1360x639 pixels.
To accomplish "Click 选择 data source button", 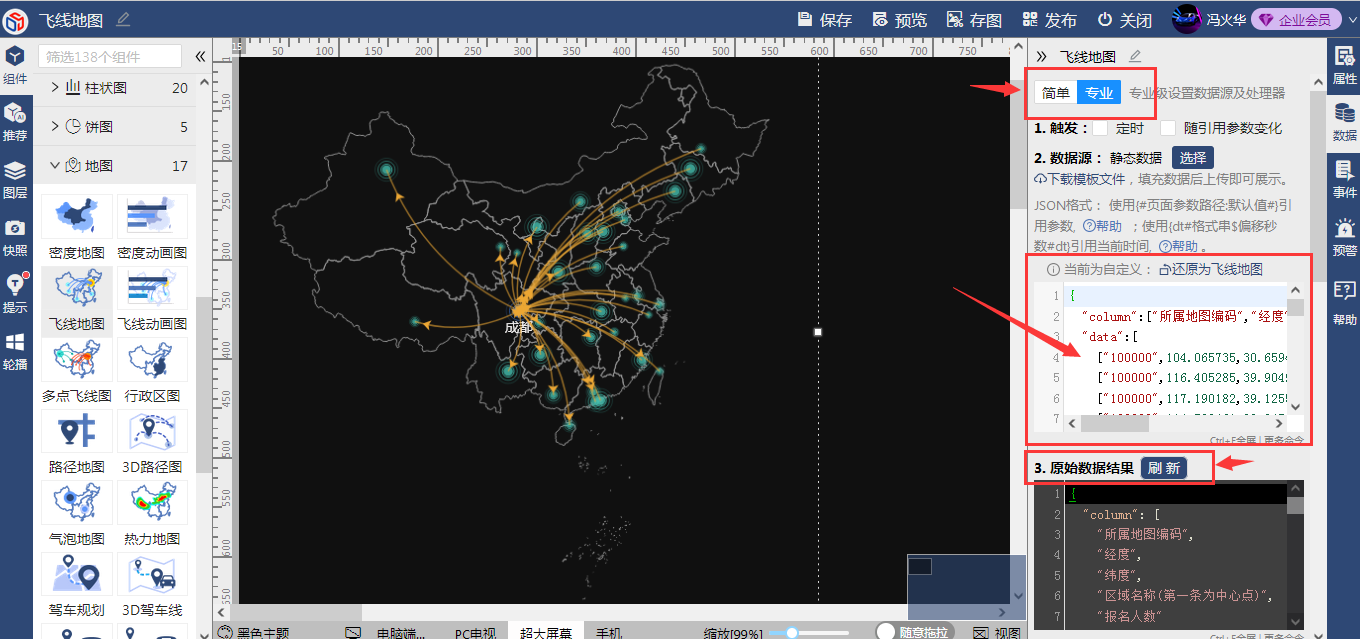I will 1193,157.
